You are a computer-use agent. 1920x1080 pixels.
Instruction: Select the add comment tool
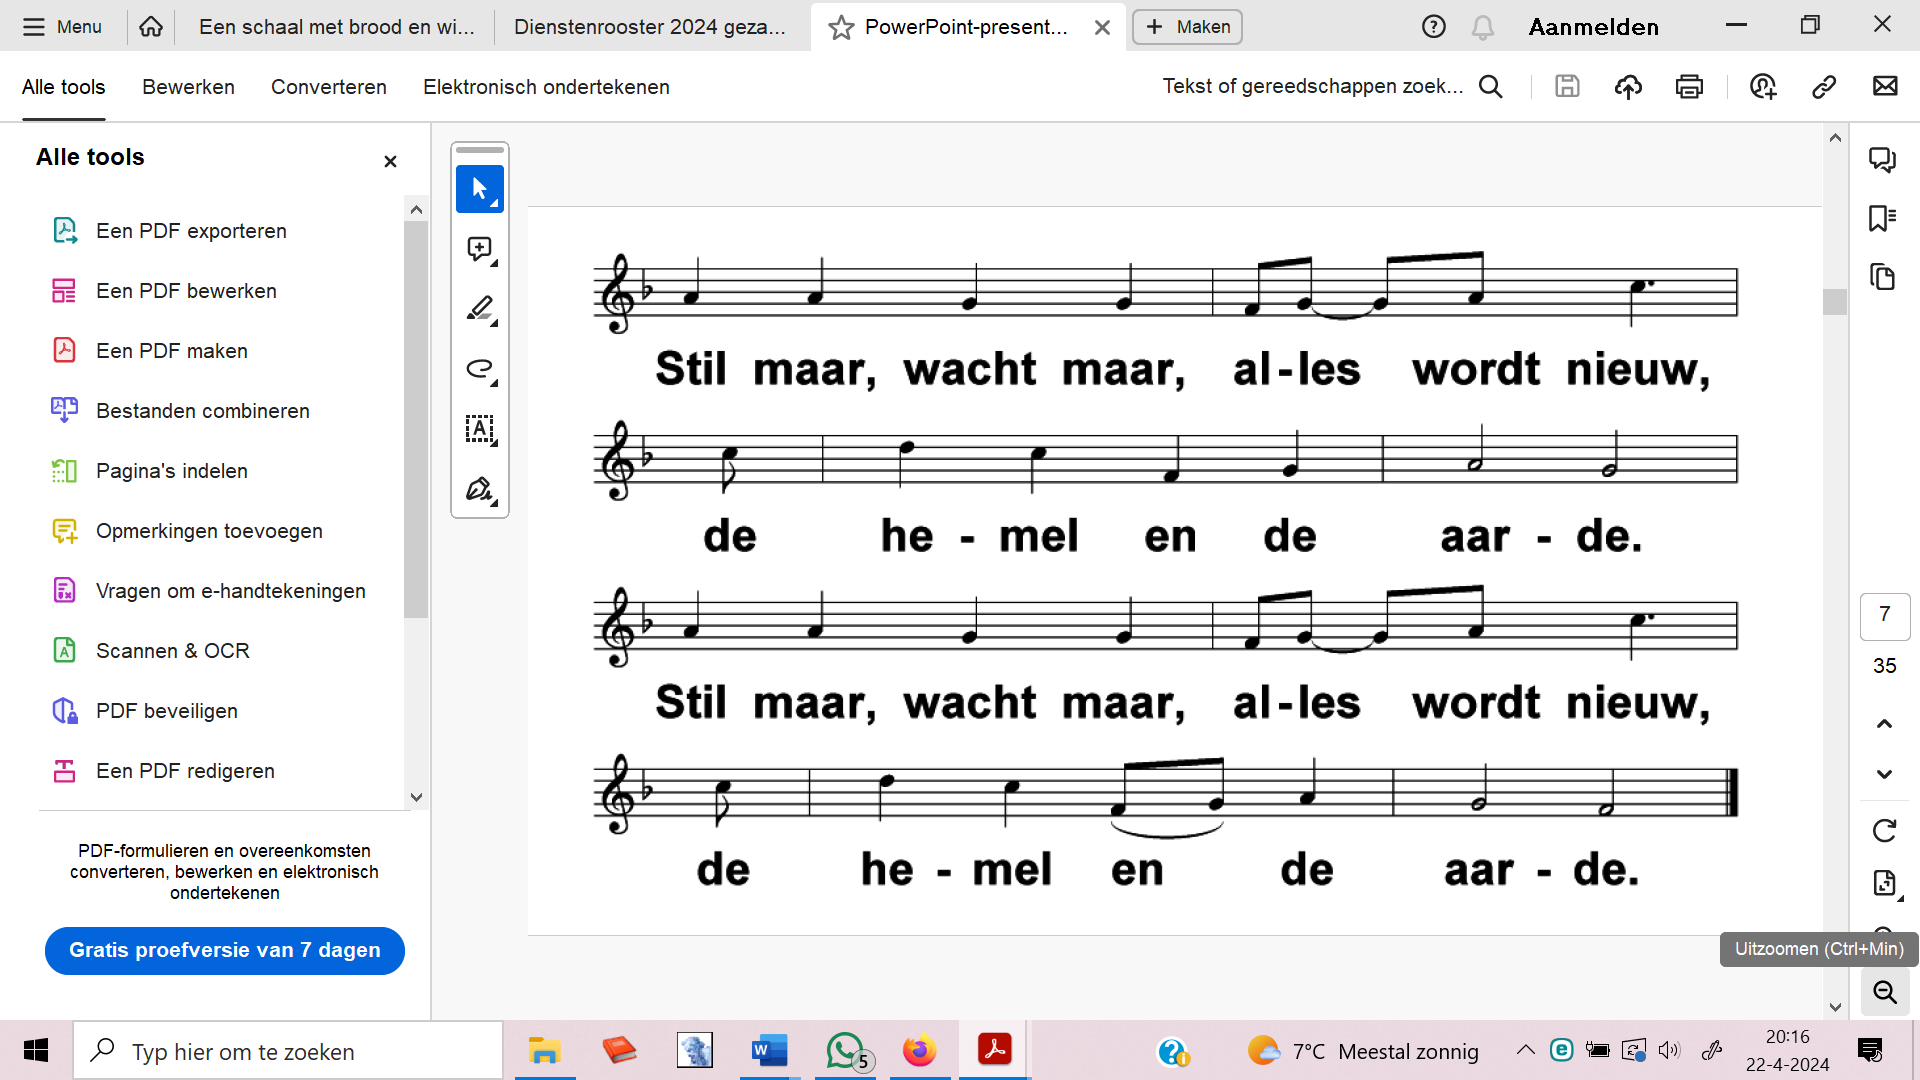click(480, 249)
